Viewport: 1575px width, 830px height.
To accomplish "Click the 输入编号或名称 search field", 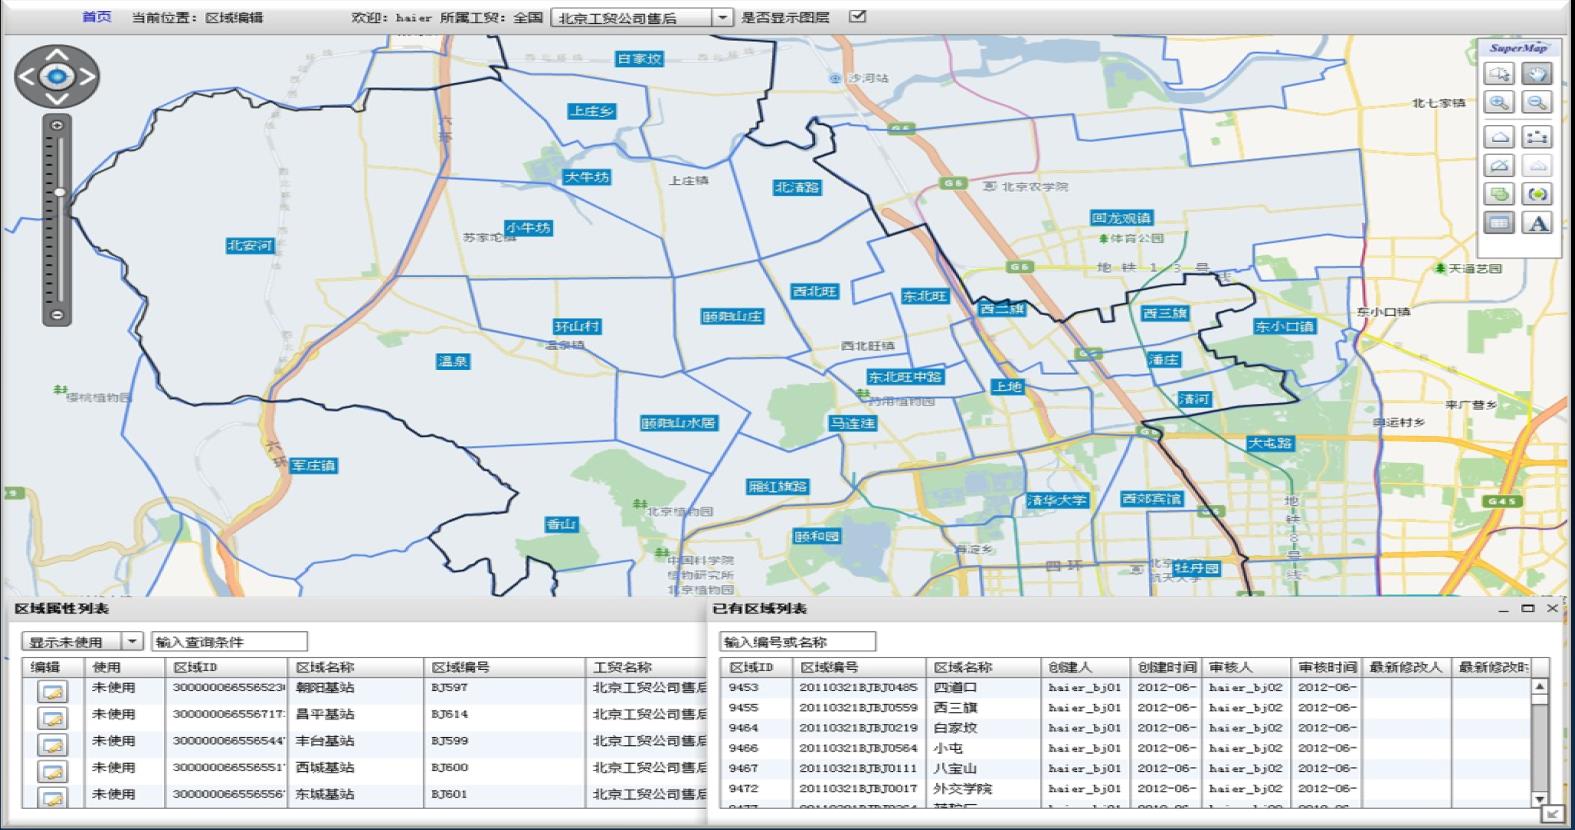I will click(x=797, y=641).
